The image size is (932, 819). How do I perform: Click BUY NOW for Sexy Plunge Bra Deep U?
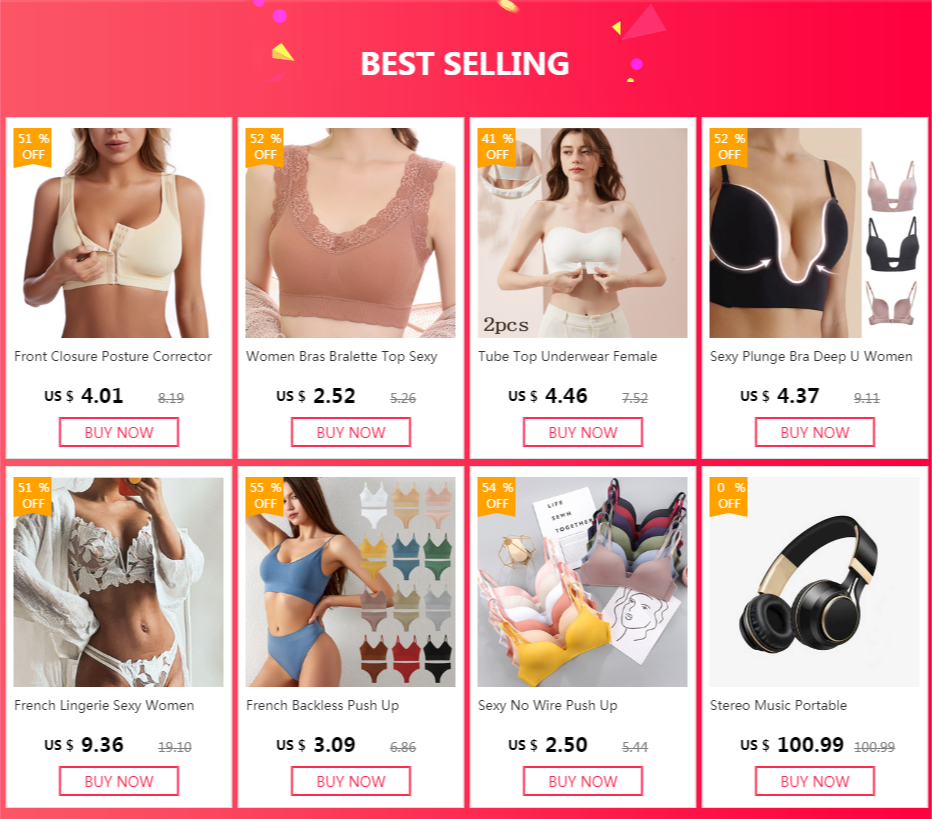point(815,432)
